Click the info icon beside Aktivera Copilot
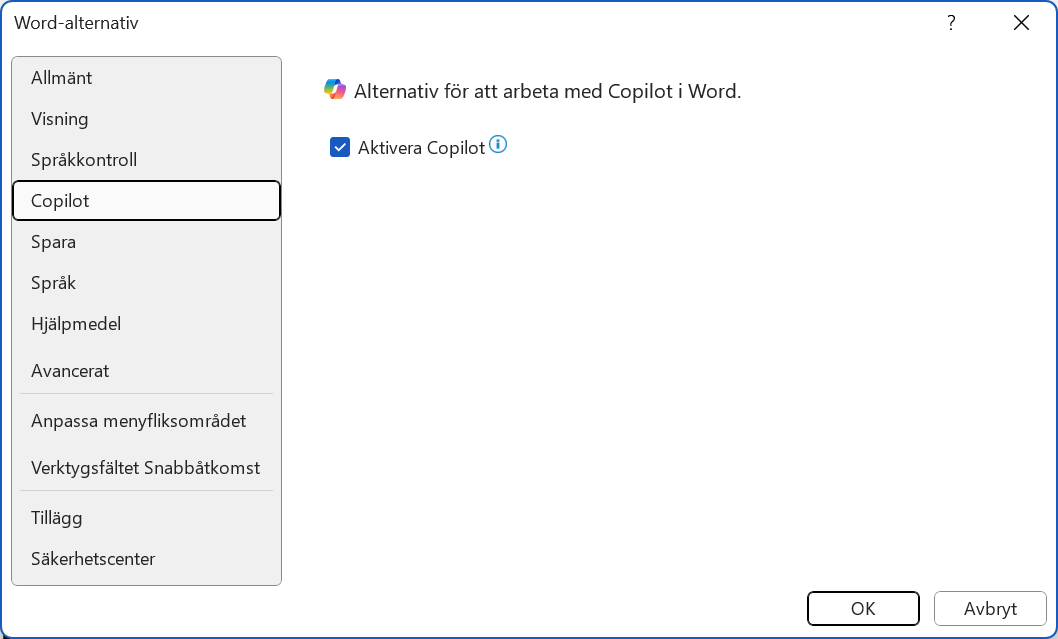This screenshot has height=639, width=1058. (498, 145)
